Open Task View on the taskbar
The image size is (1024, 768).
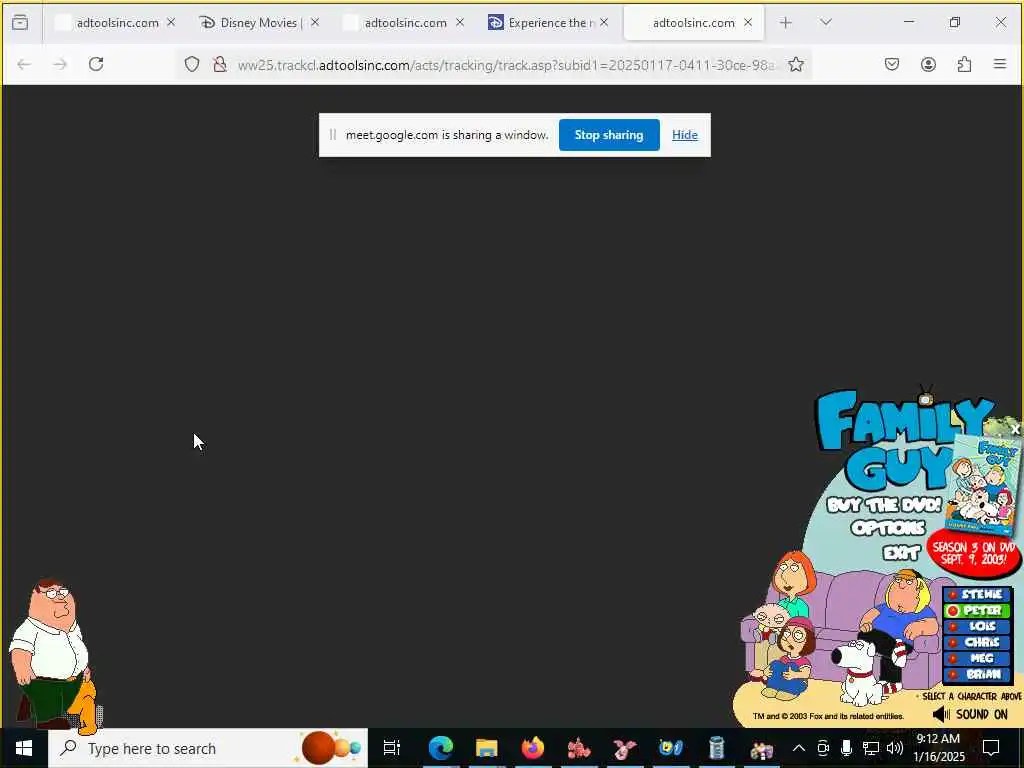click(391, 748)
